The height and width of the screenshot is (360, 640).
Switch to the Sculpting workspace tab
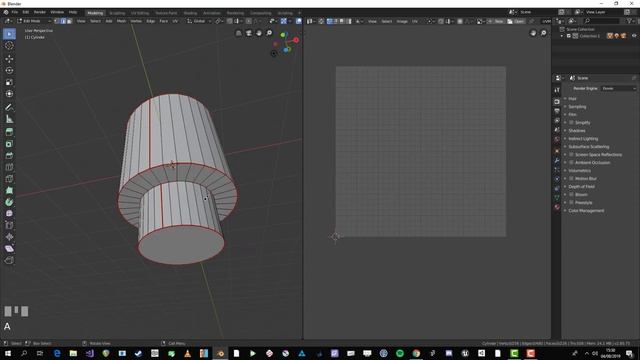pyautogui.click(x=117, y=13)
